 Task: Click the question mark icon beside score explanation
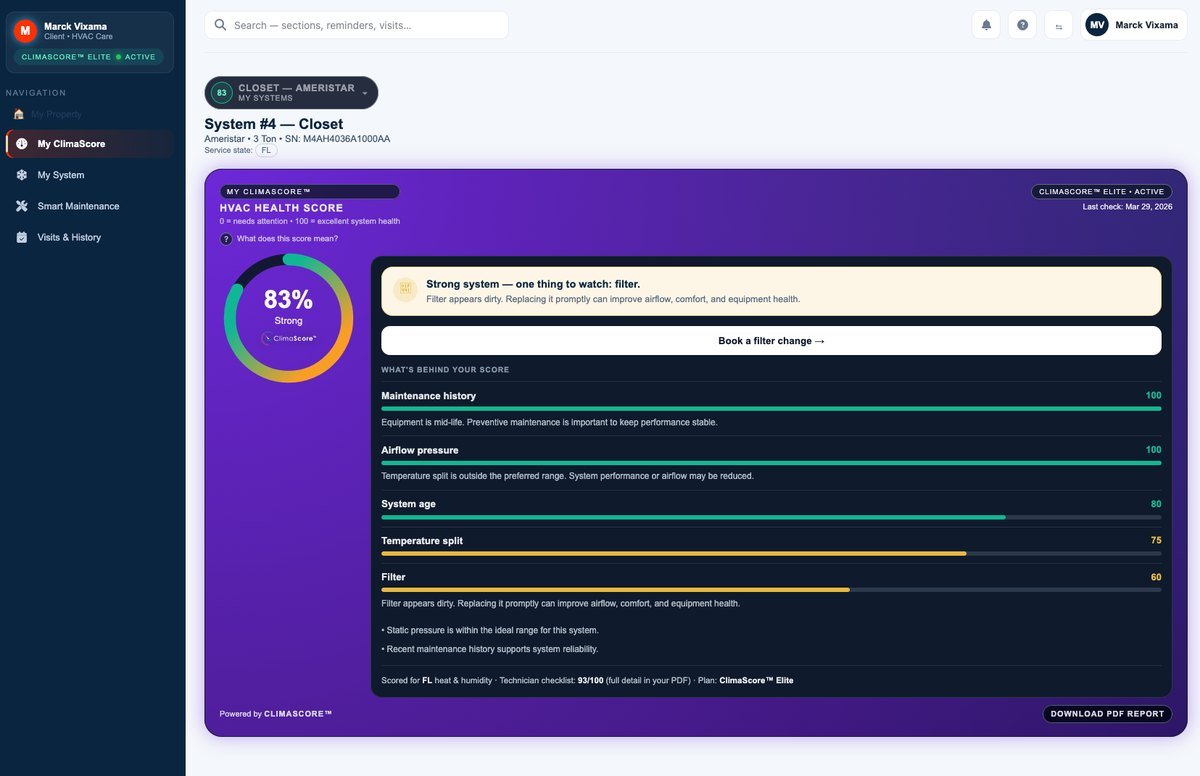click(226, 239)
